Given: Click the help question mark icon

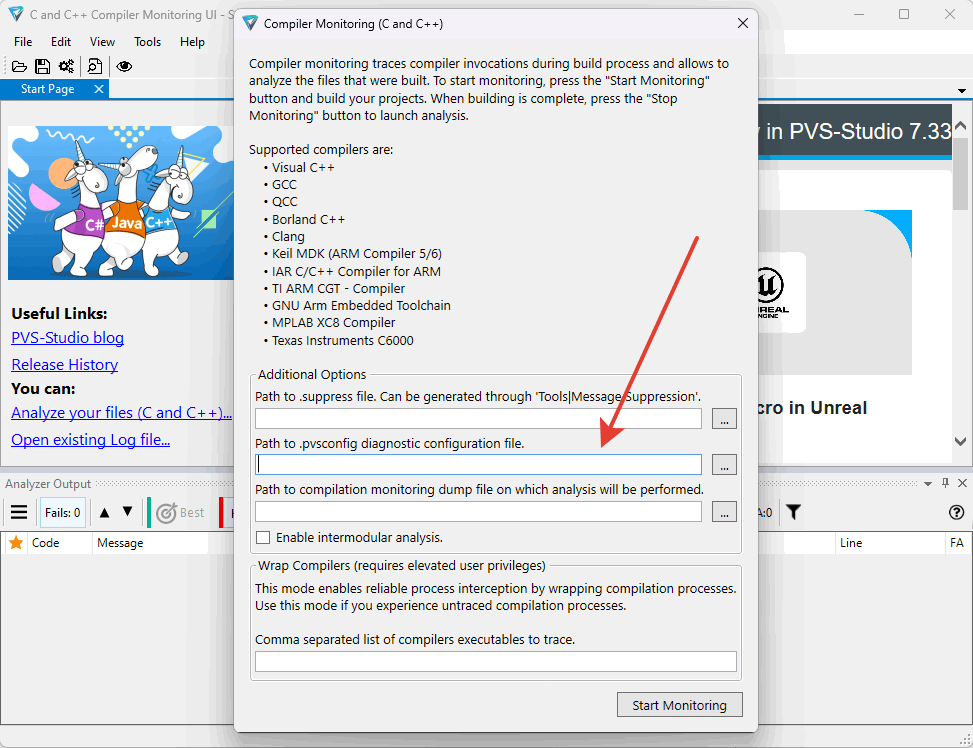Looking at the screenshot, I should pos(956,513).
